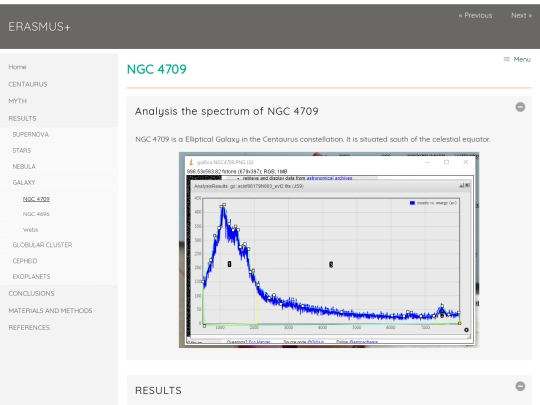Go to the Previous page

(475, 15)
